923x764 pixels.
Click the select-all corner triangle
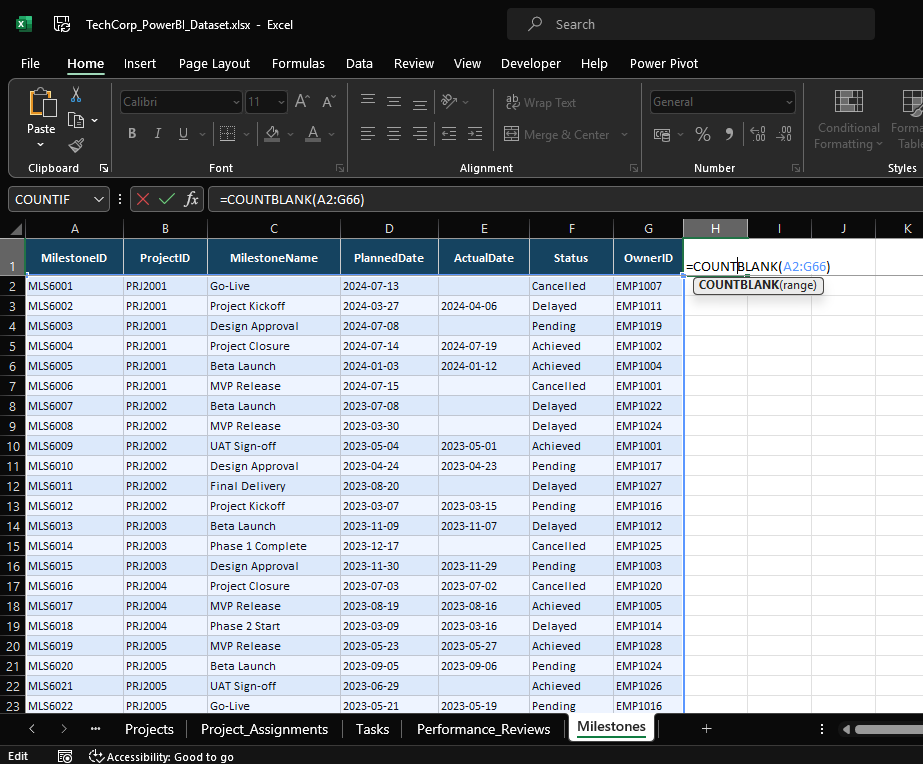[x=16, y=229]
